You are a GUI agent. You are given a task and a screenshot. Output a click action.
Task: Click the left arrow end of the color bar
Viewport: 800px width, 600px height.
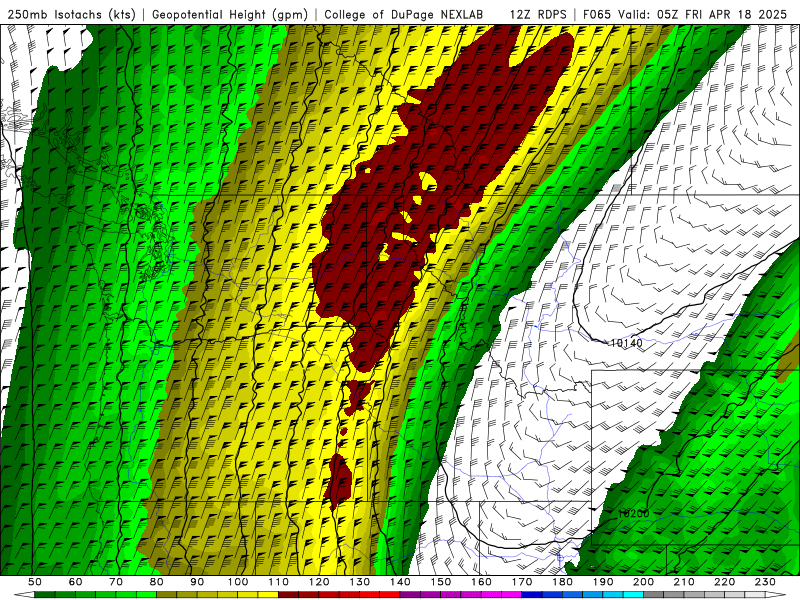[24, 595]
